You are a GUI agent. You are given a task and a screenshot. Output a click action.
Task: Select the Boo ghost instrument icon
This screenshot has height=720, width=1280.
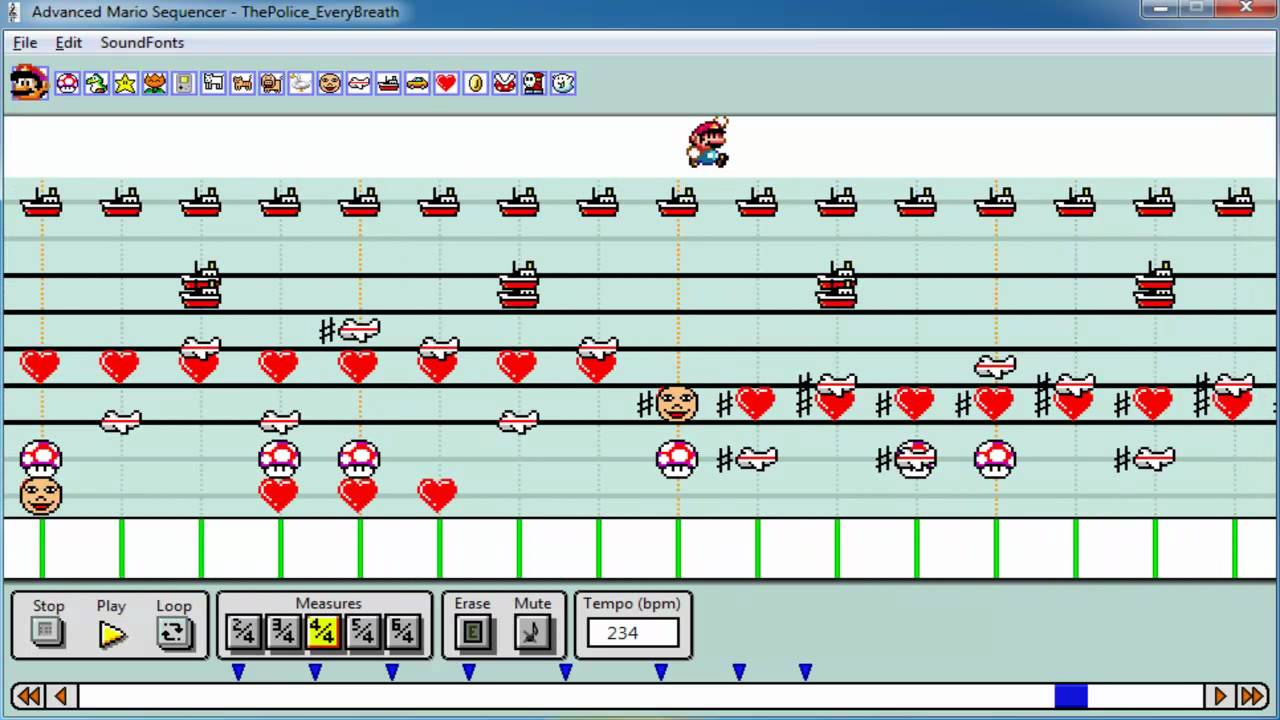(x=563, y=83)
